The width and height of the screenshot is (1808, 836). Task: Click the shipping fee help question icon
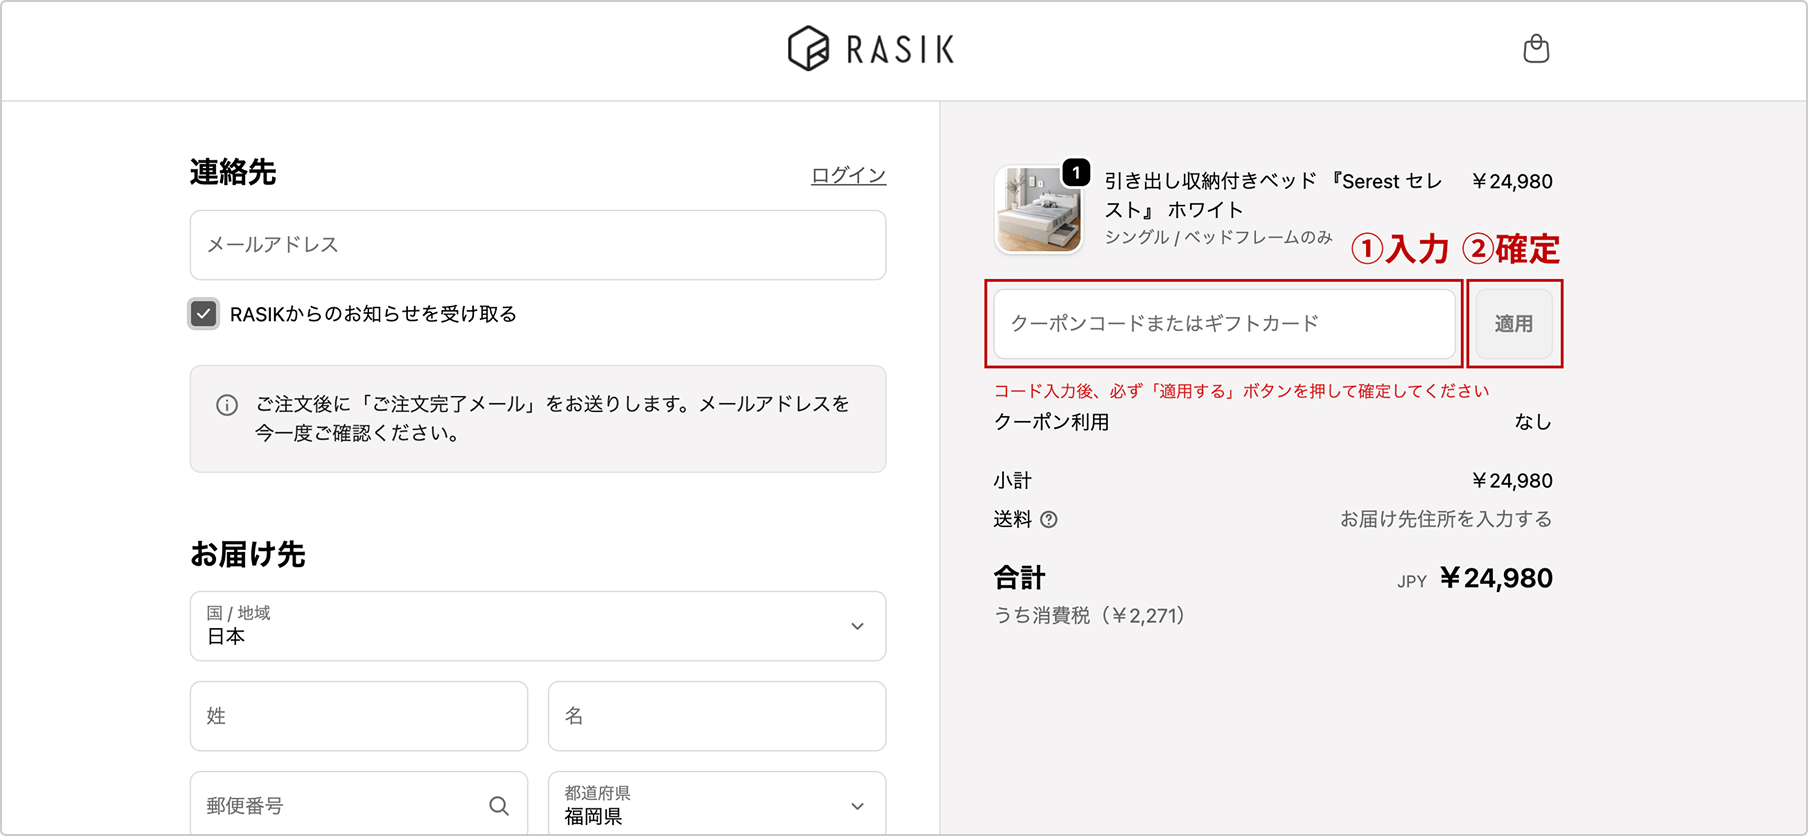pyautogui.click(x=1049, y=520)
